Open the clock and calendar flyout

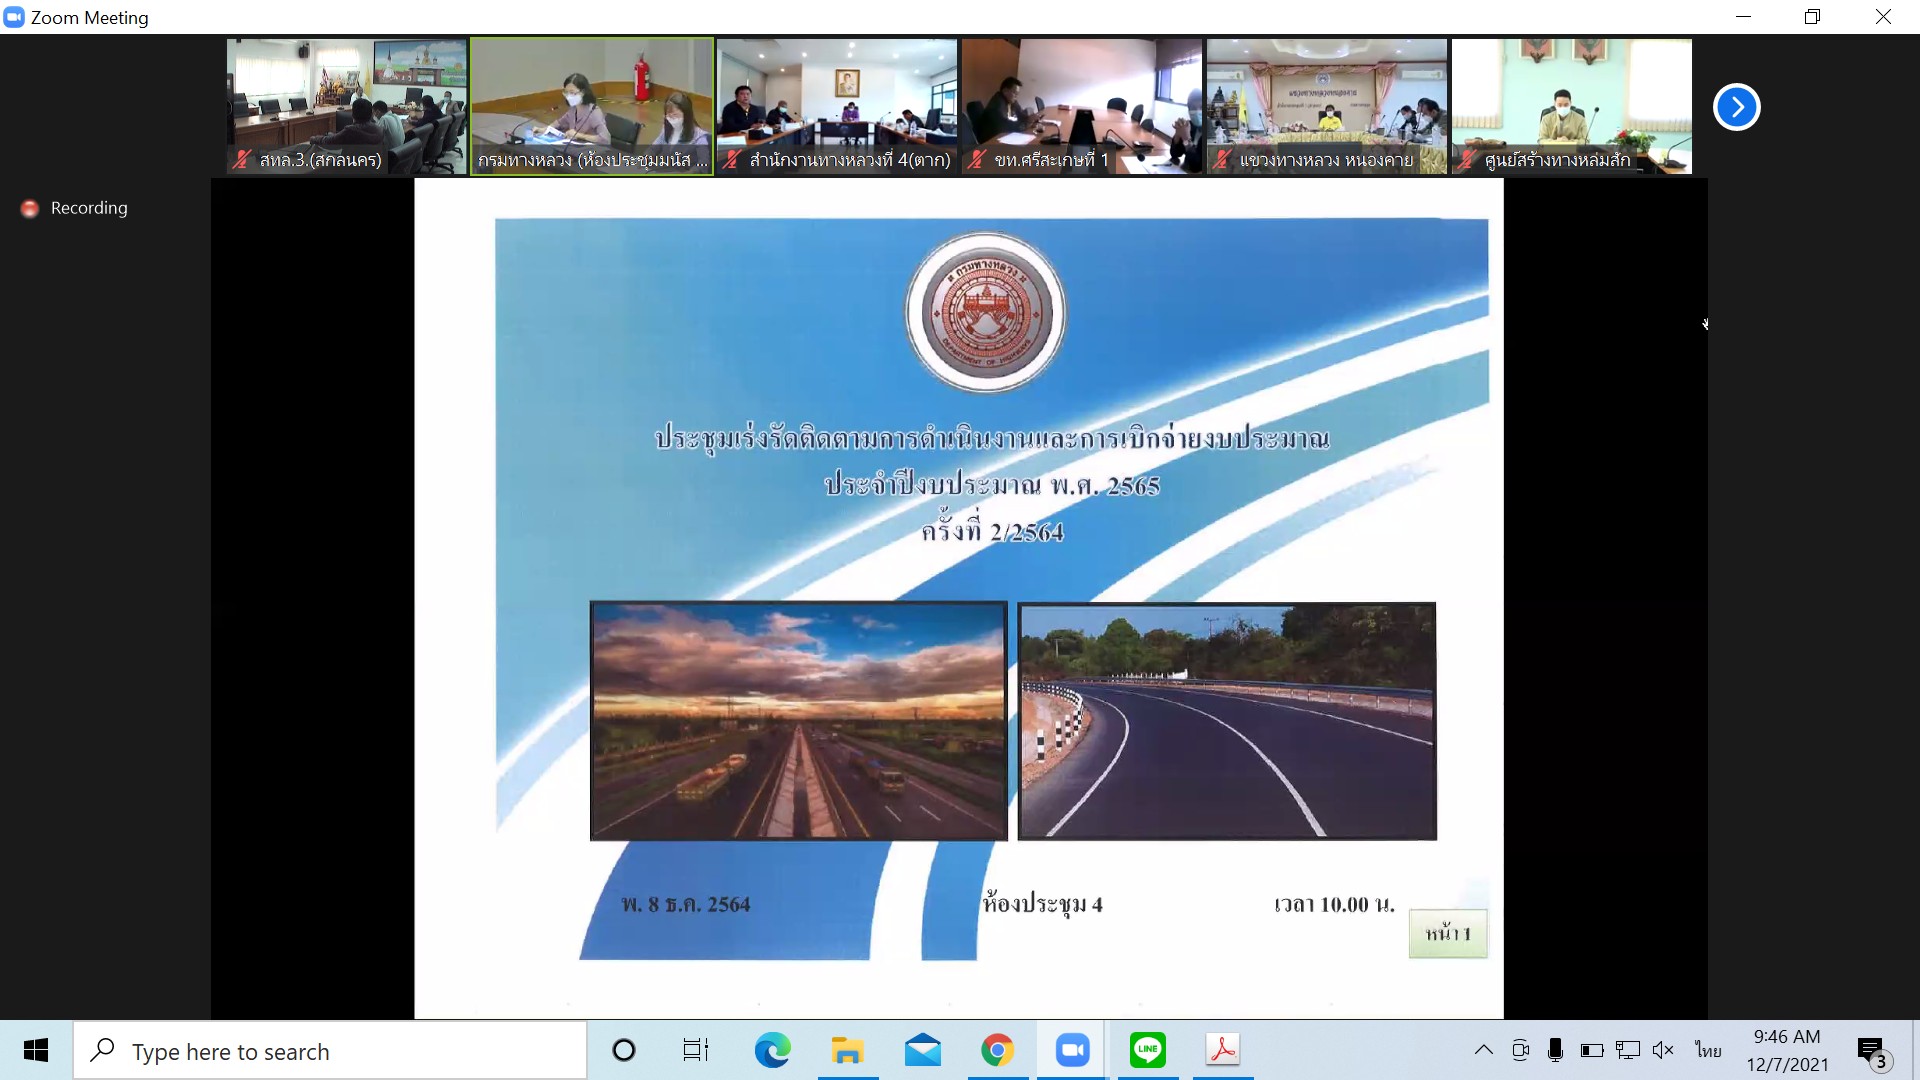tap(1787, 1050)
